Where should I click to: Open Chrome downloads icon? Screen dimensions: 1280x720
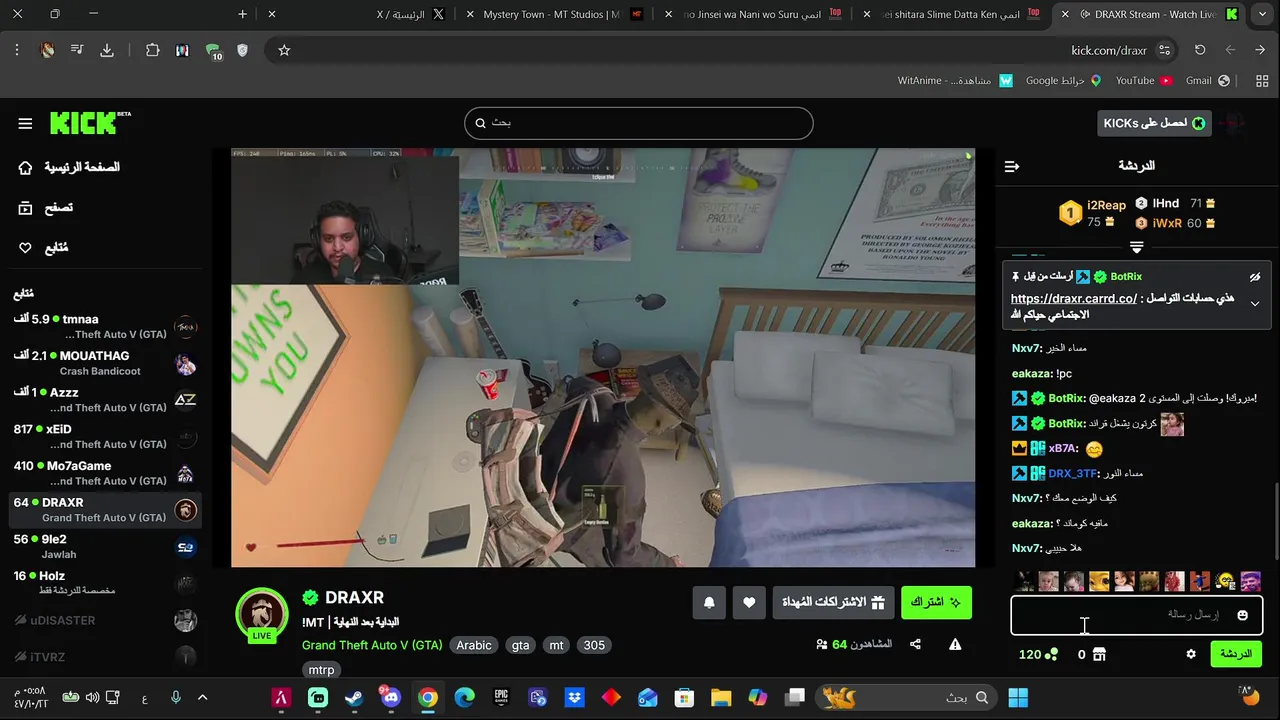[x=107, y=50]
